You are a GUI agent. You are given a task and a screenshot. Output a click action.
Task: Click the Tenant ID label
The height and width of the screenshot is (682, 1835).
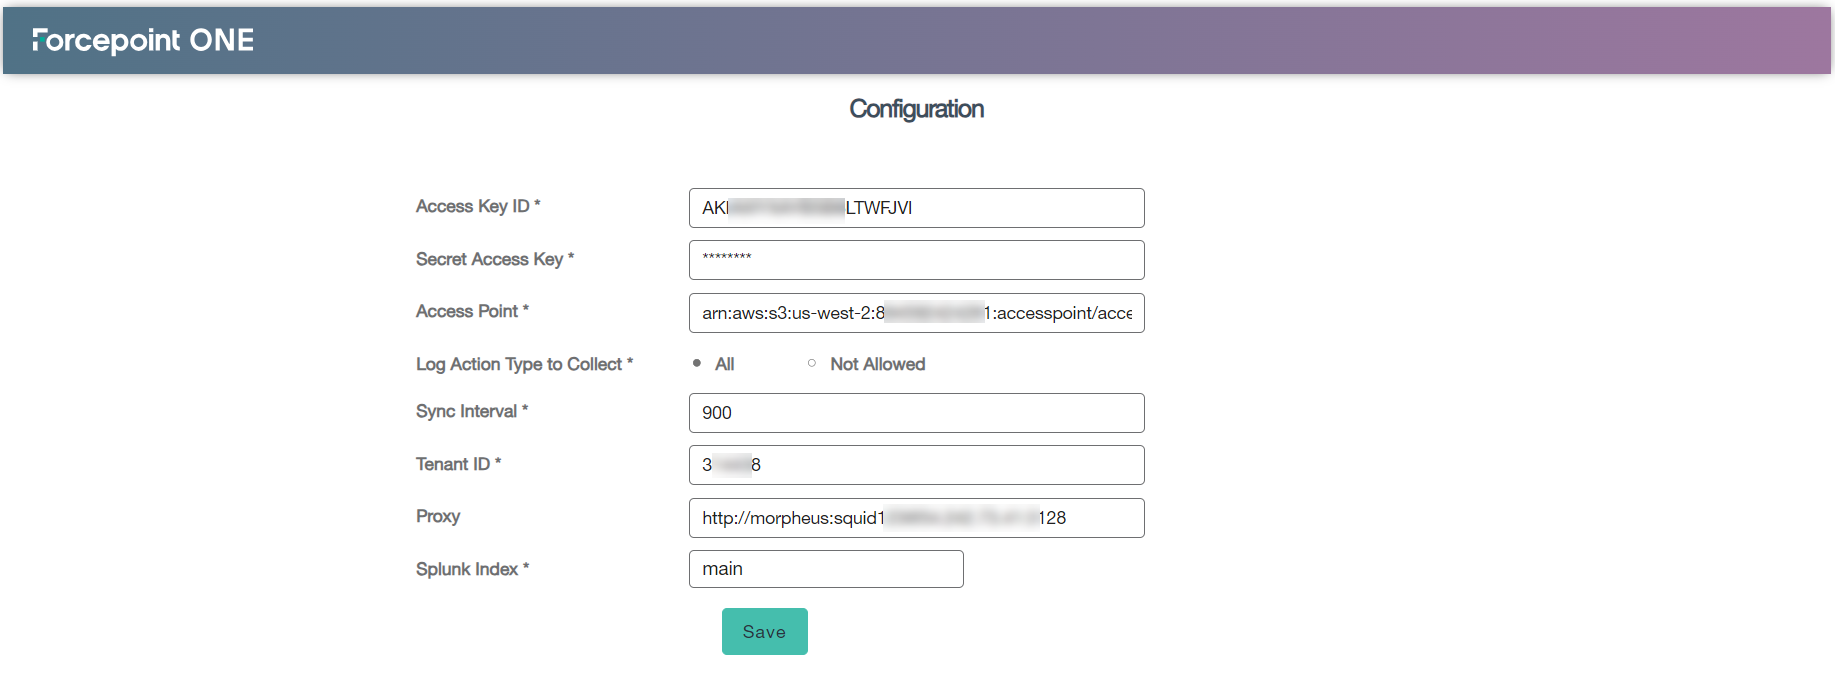click(458, 464)
